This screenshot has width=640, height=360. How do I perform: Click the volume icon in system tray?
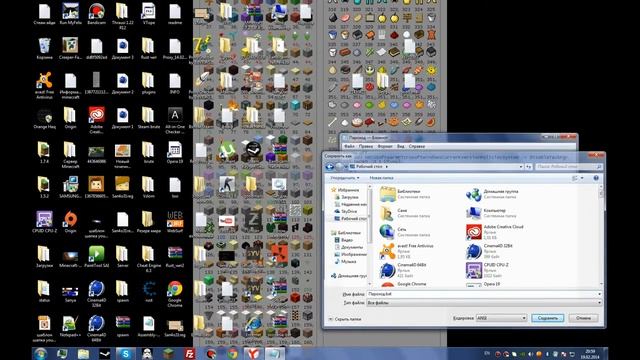coord(530,354)
